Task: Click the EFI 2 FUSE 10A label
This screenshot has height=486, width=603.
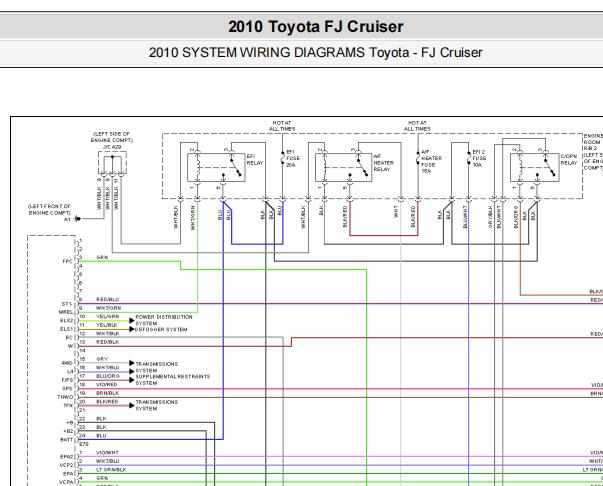Action: 479,158
